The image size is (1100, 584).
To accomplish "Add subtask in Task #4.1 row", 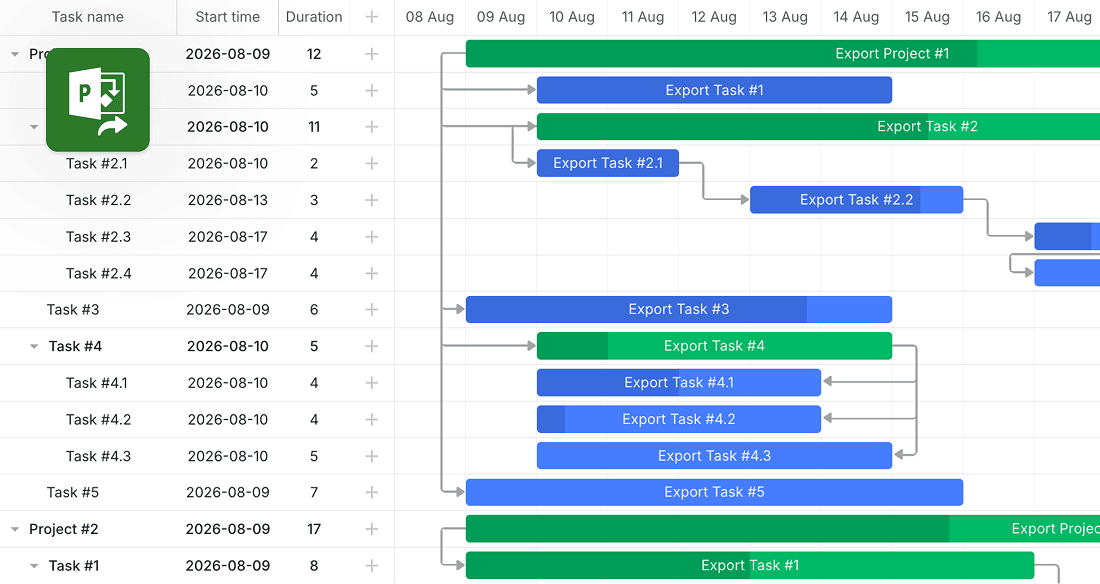I will click(372, 383).
